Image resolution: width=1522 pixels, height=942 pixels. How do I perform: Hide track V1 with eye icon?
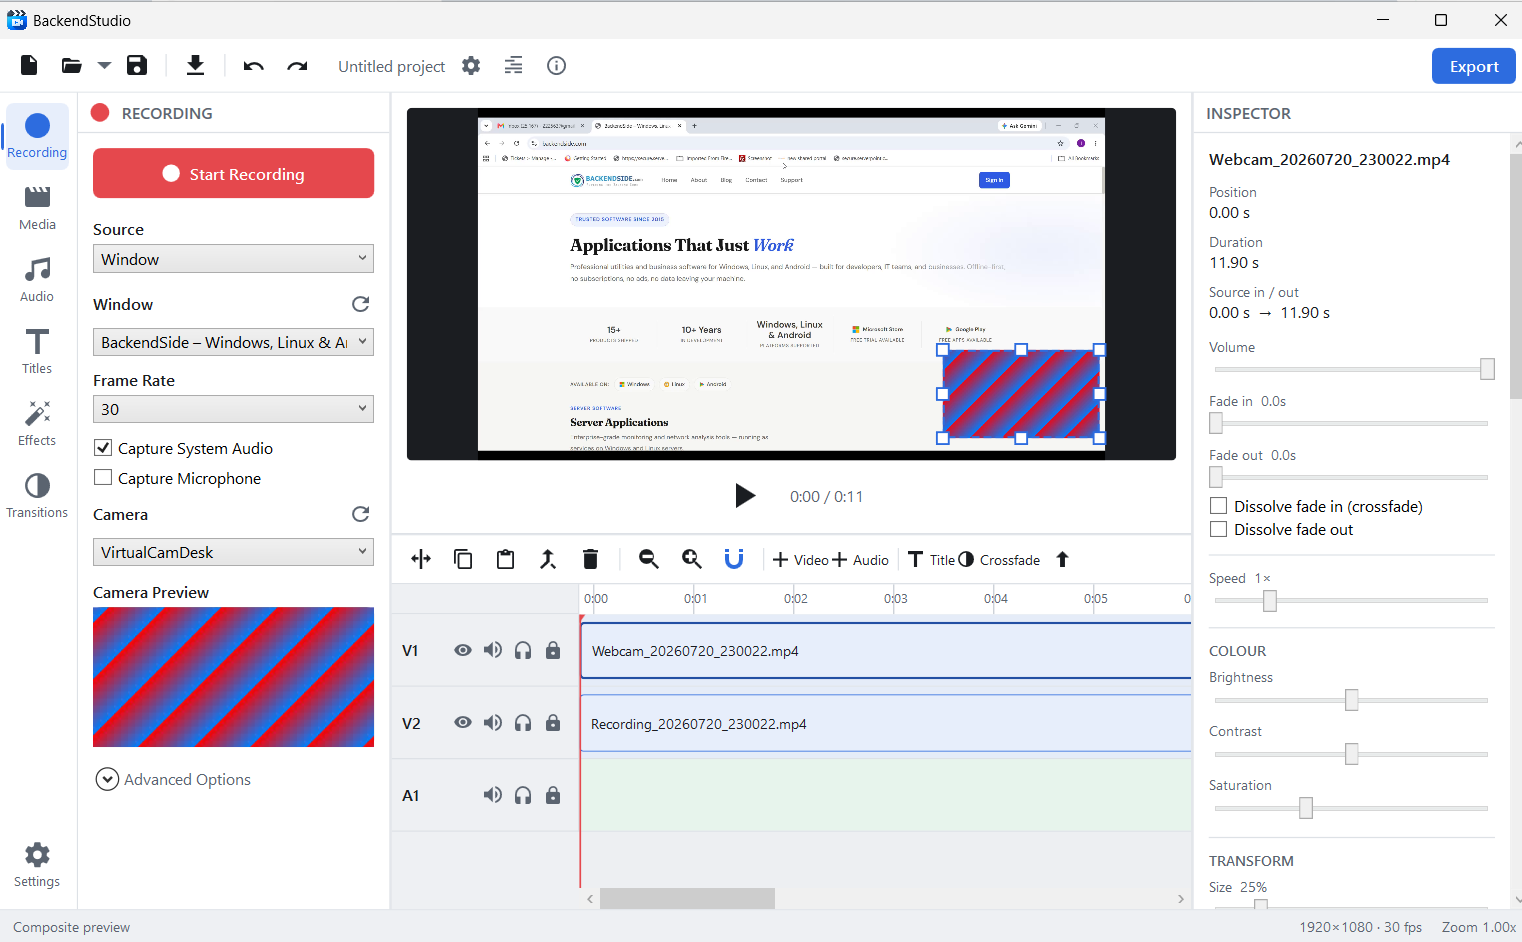pyautogui.click(x=463, y=650)
